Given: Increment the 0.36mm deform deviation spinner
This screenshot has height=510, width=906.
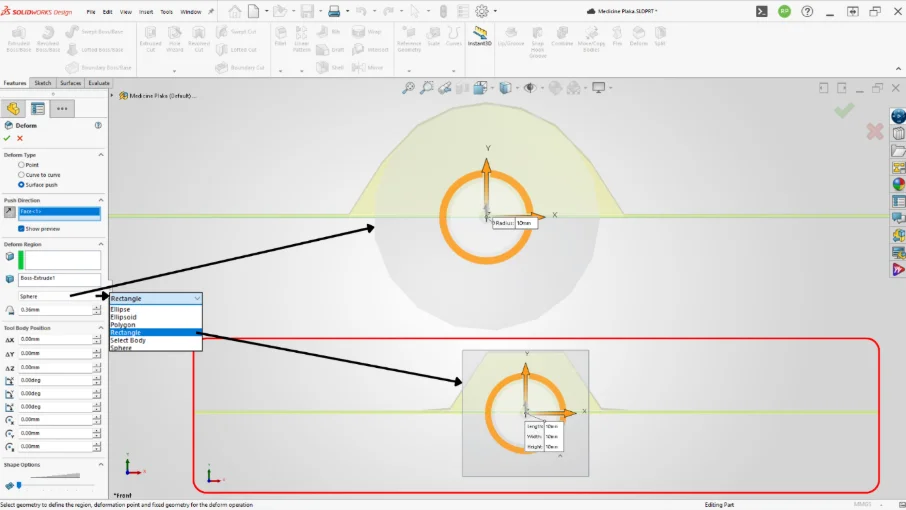Looking at the screenshot, I should pos(96,307).
